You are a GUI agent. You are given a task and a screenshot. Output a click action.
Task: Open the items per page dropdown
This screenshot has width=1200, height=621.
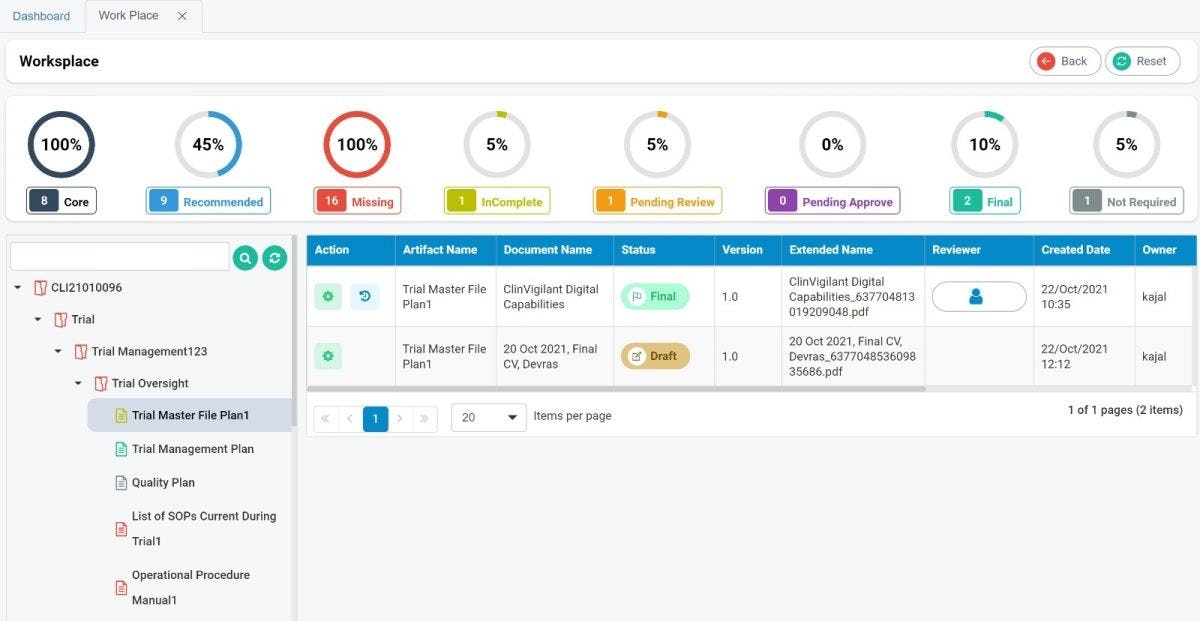click(488, 418)
